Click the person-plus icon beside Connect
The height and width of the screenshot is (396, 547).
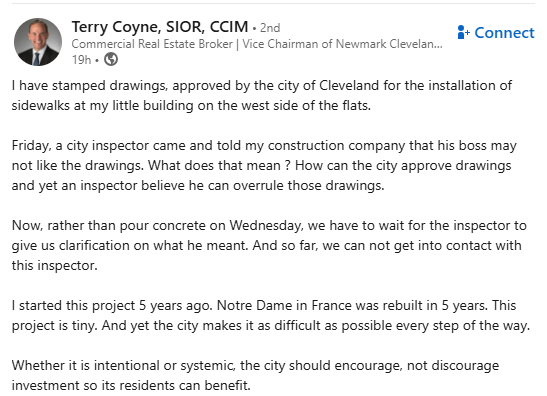[x=464, y=32]
